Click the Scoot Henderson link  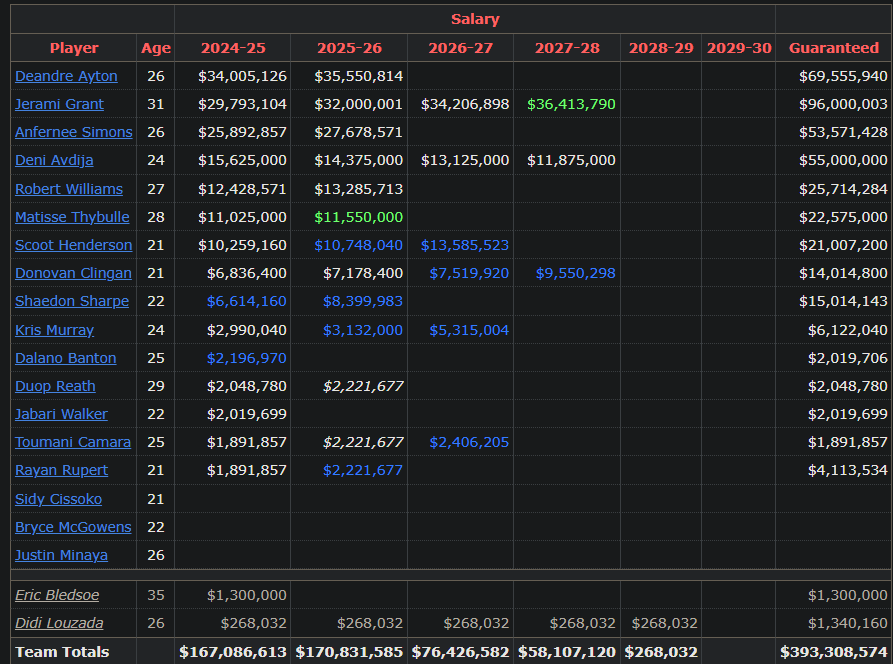pos(73,245)
